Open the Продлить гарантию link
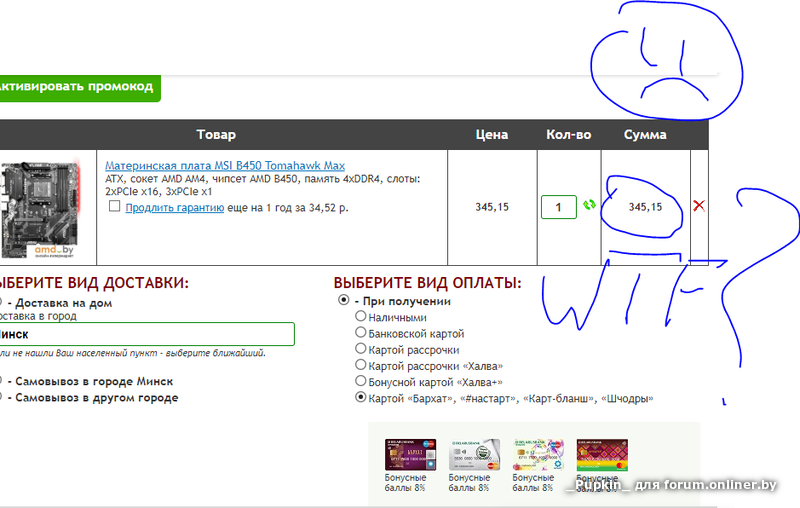800x508 pixels. (x=174, y=208)
